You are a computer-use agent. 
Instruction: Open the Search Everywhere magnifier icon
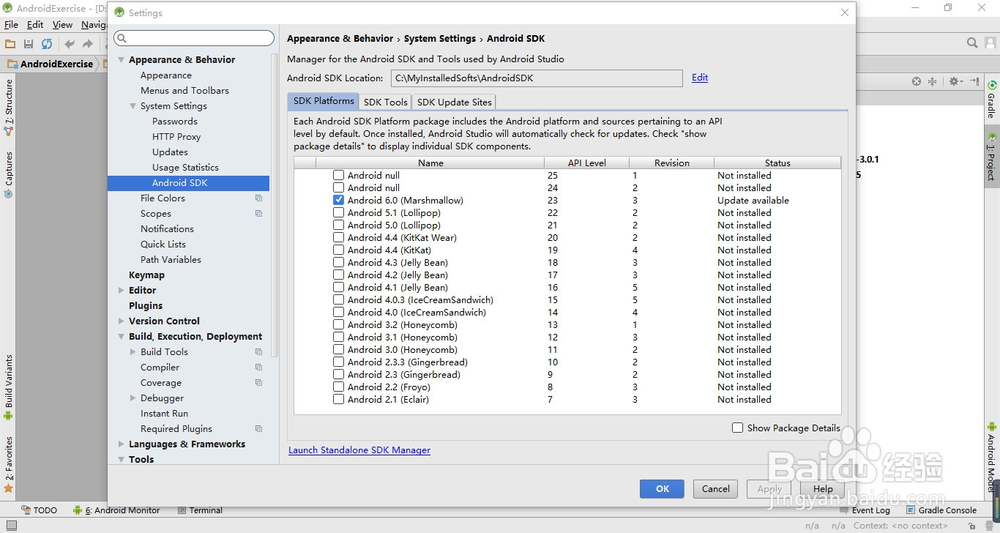coord(972,43)
